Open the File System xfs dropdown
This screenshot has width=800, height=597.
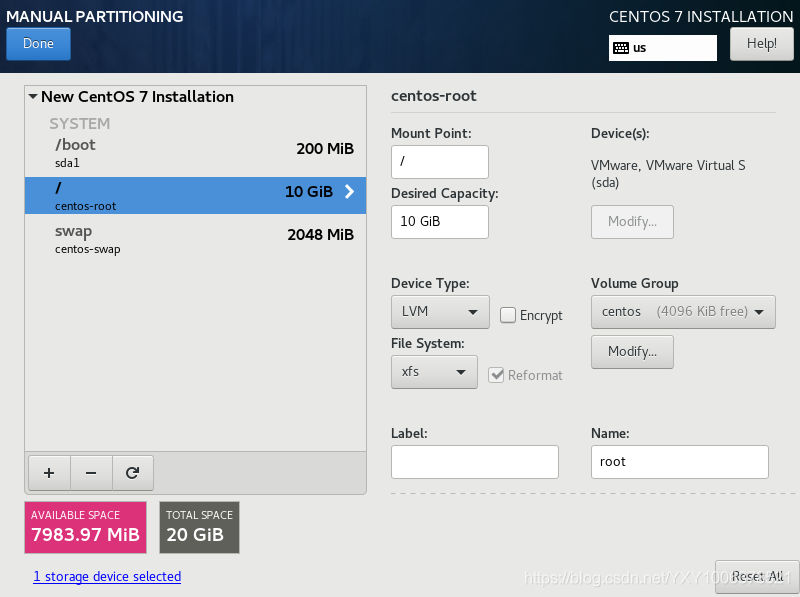[434, 372]
